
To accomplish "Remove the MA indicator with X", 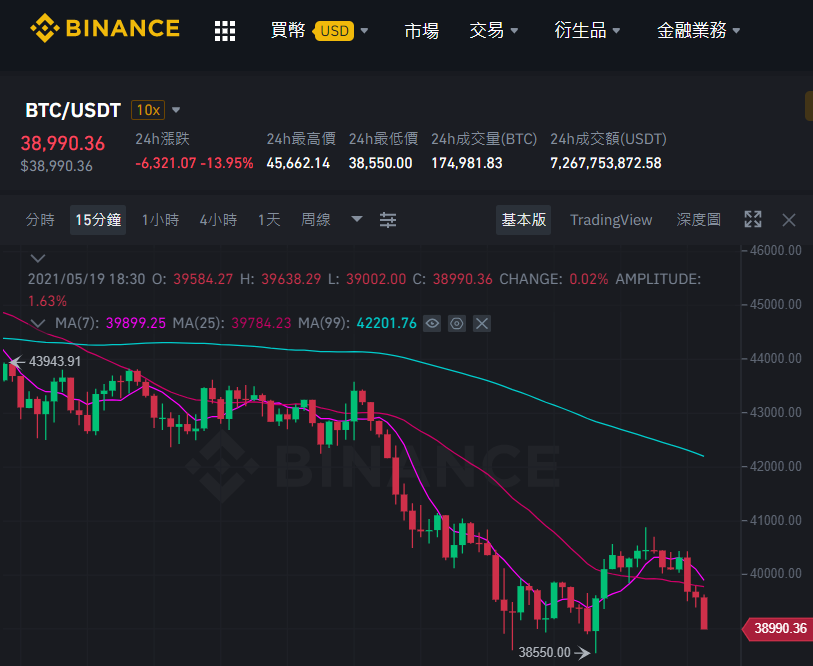I will (482, 324).
